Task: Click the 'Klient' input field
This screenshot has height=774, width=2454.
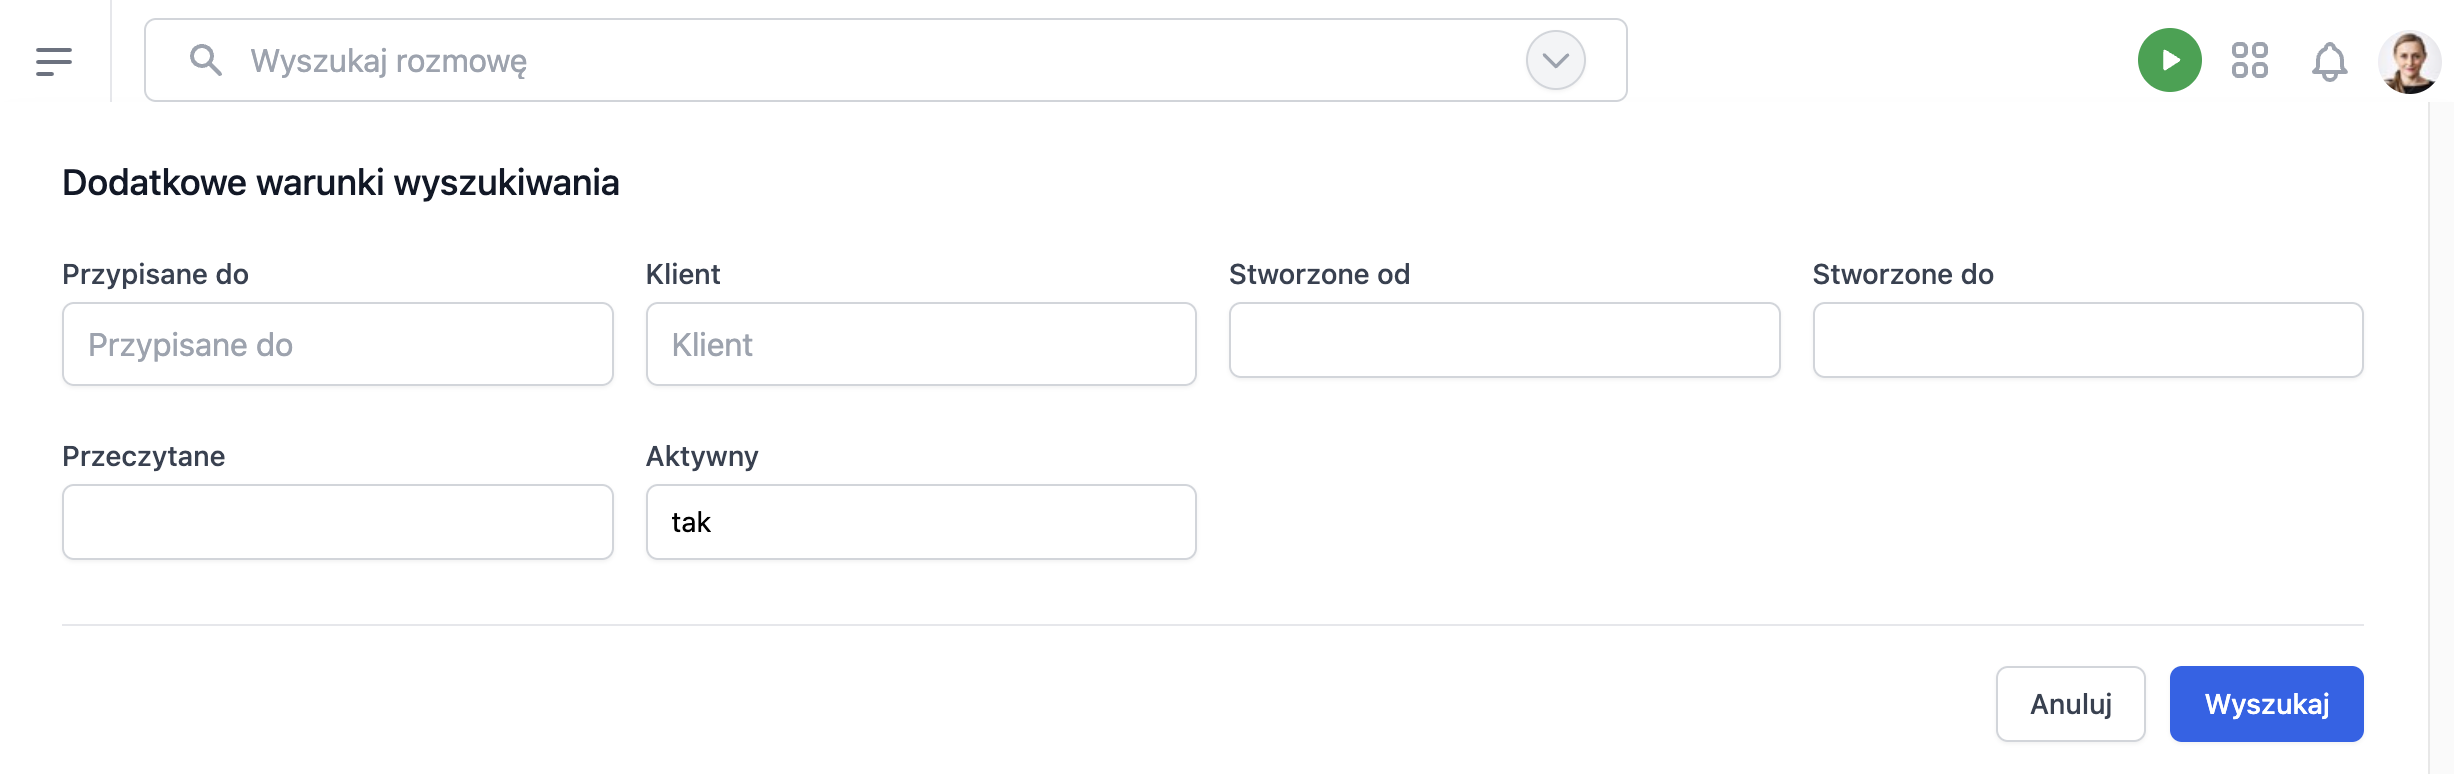Action: 920,344
